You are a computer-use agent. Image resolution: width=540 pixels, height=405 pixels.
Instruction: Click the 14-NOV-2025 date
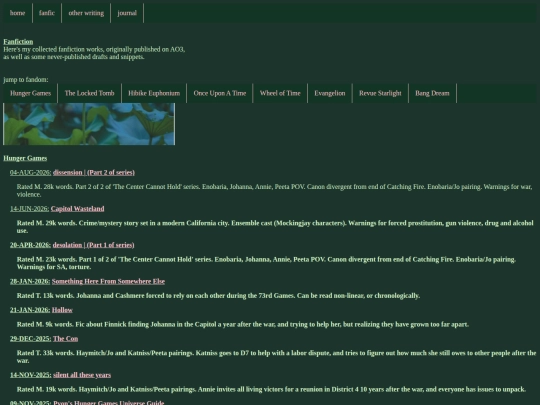(31, 375)
